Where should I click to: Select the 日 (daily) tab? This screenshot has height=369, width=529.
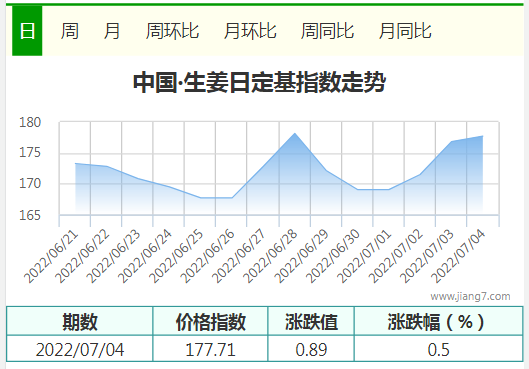27,31
